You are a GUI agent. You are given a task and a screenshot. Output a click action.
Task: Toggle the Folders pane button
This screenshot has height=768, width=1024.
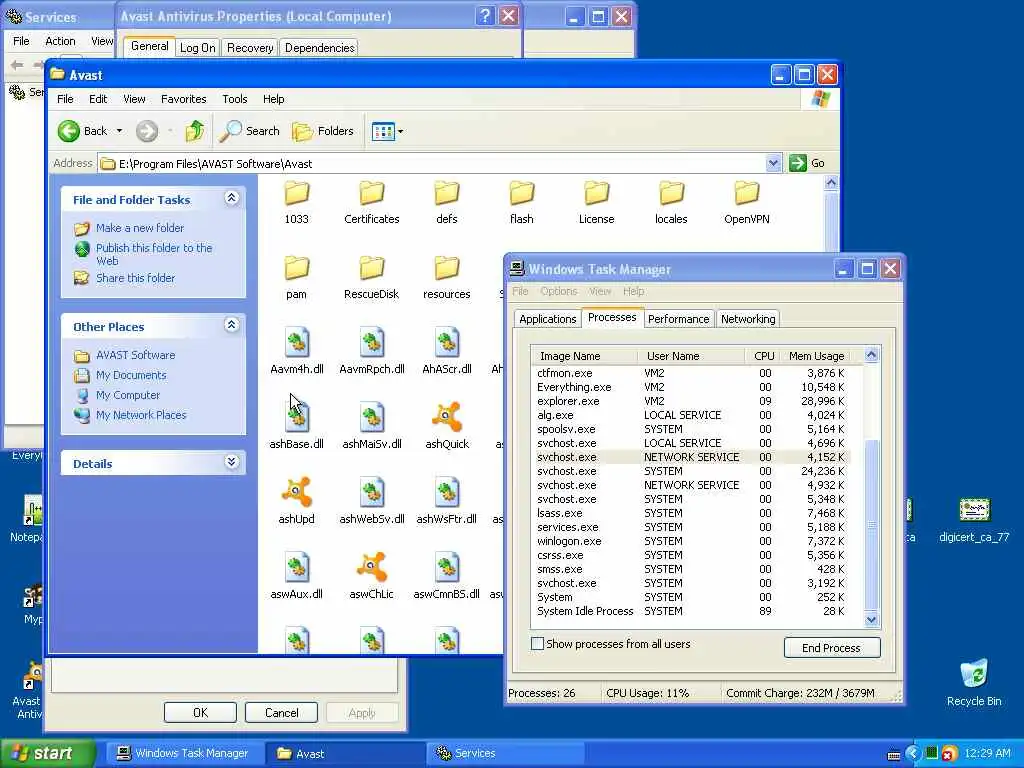(323, 131)
